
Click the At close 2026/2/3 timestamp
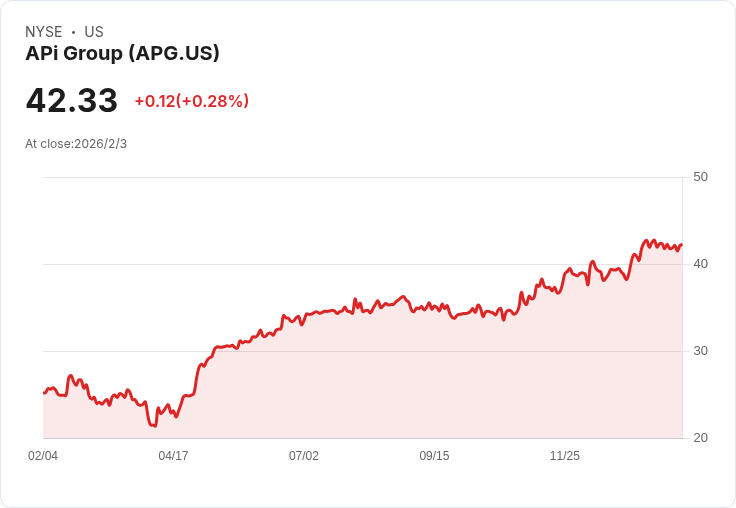click(x=76, y=144)
